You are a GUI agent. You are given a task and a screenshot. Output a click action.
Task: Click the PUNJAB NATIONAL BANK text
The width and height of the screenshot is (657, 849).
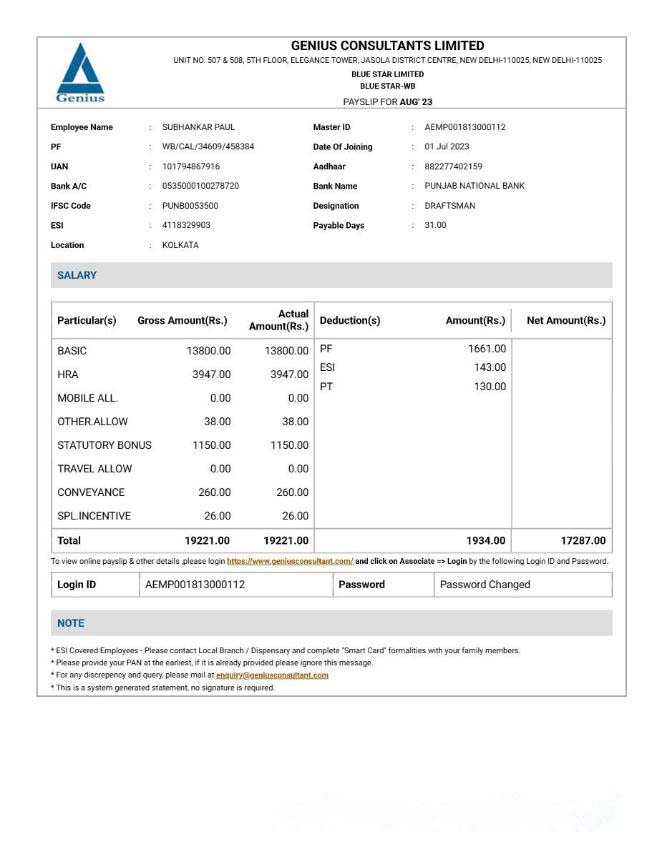[x=474, y=186]
